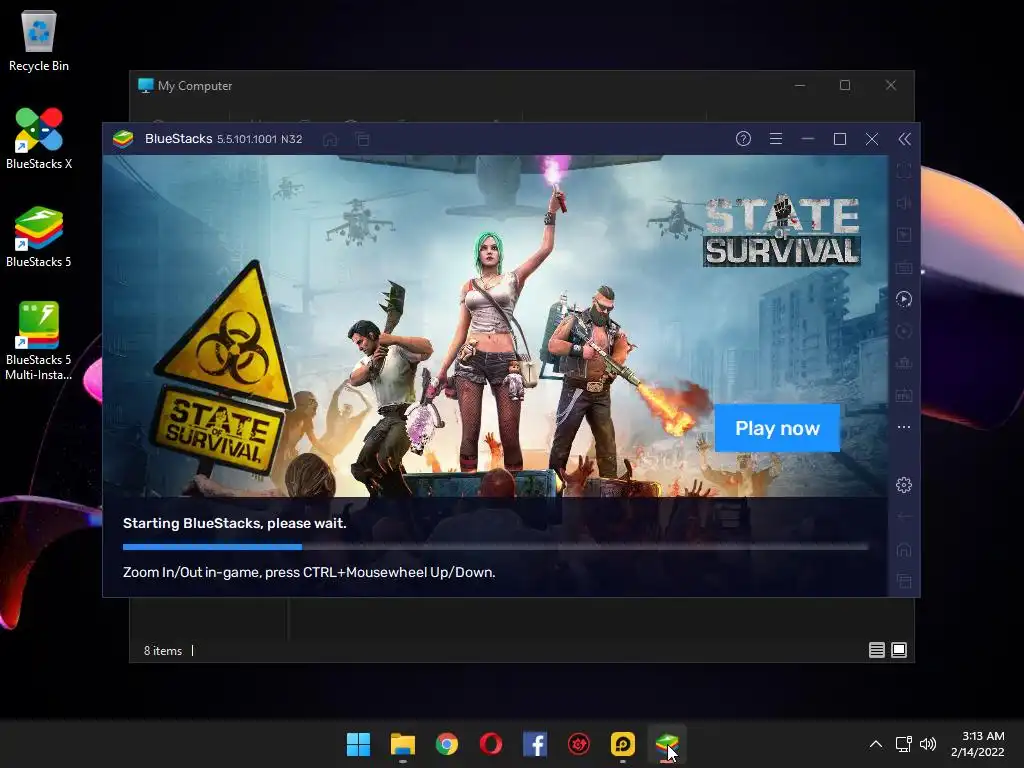
Task: Toggle fullscreen from BlueStacks side toolbar
Action: (904, 171)
